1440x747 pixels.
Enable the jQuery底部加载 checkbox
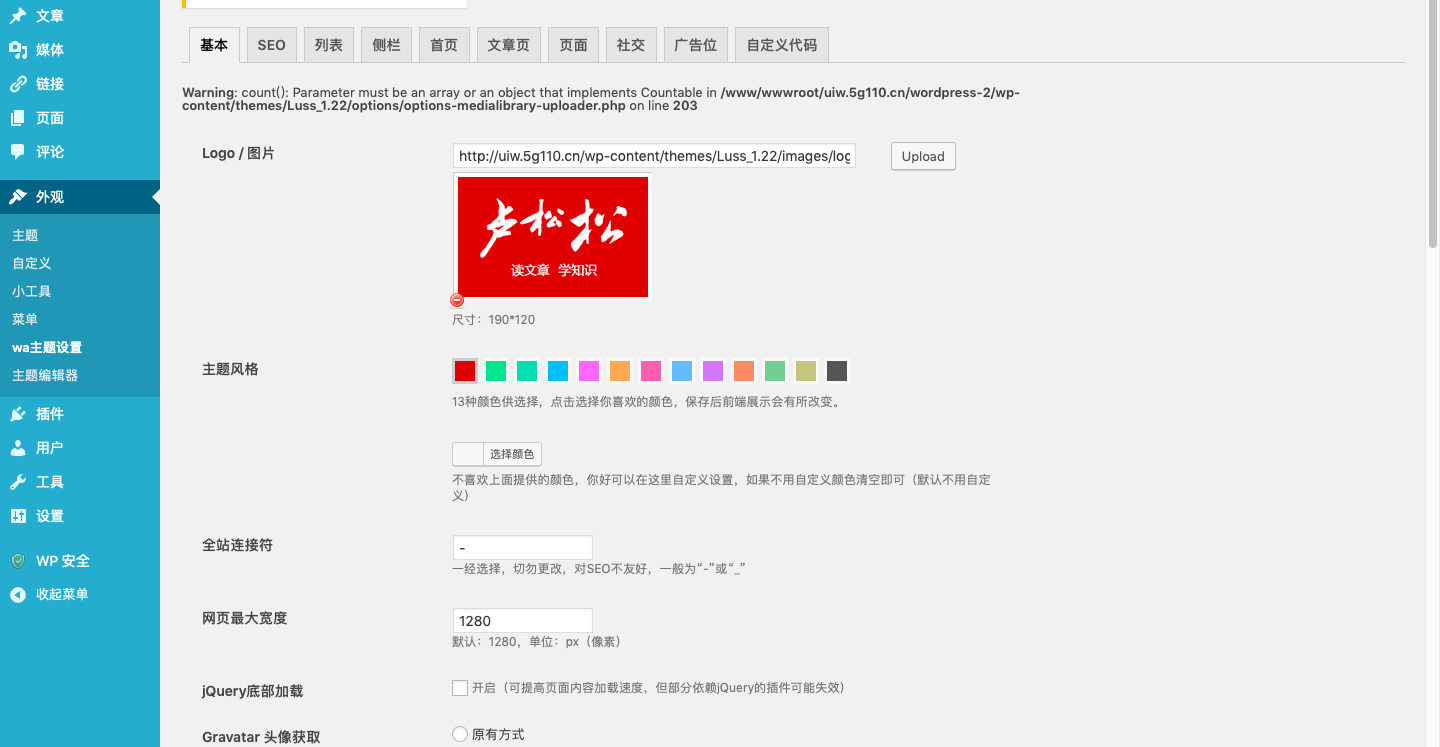460,688
